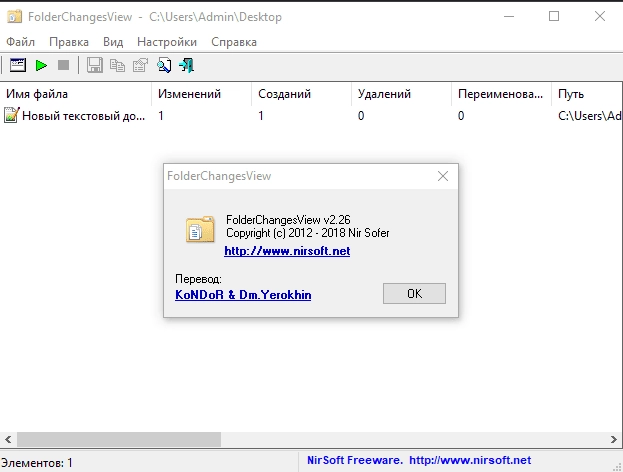This screenshot has height=472, width=623.
Task: Open the Файл menu
Action: pos(20,42)
